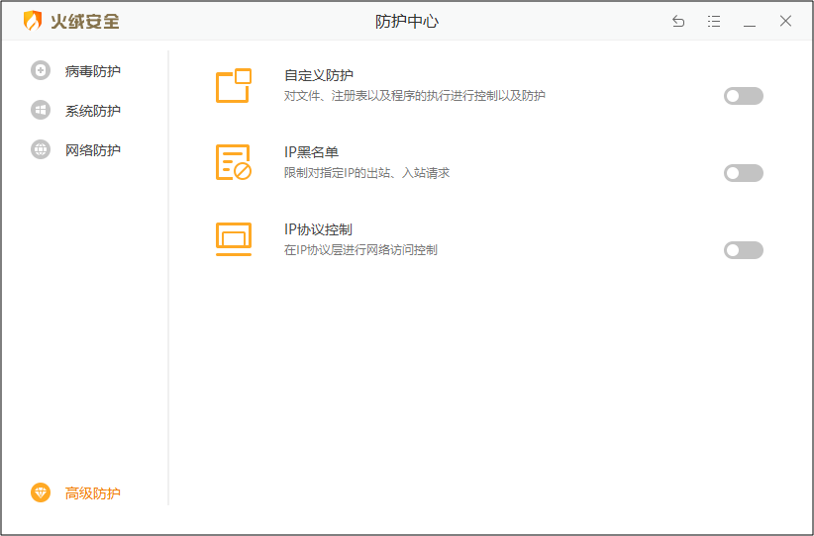Screen dimensions: 814x536
Task: Click the IP黑名单 blocked list icon
Action: tap(234, 162)
